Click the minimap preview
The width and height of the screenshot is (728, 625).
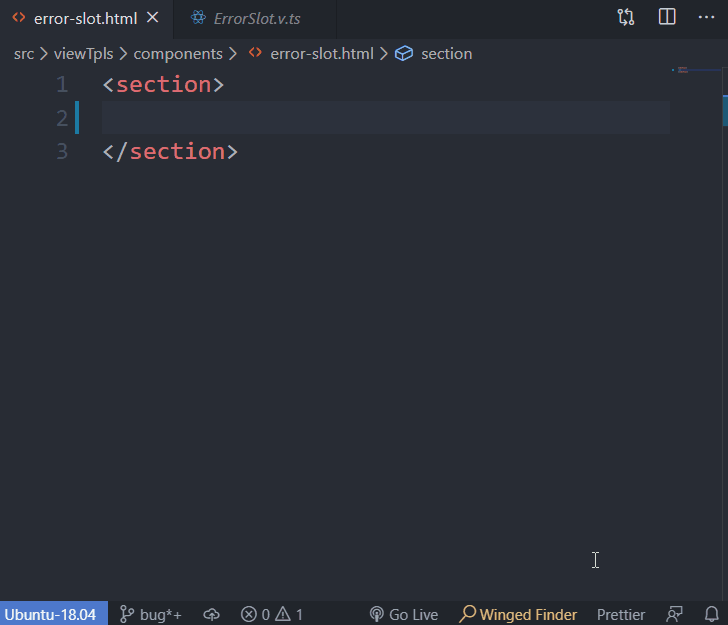[696, 70]
